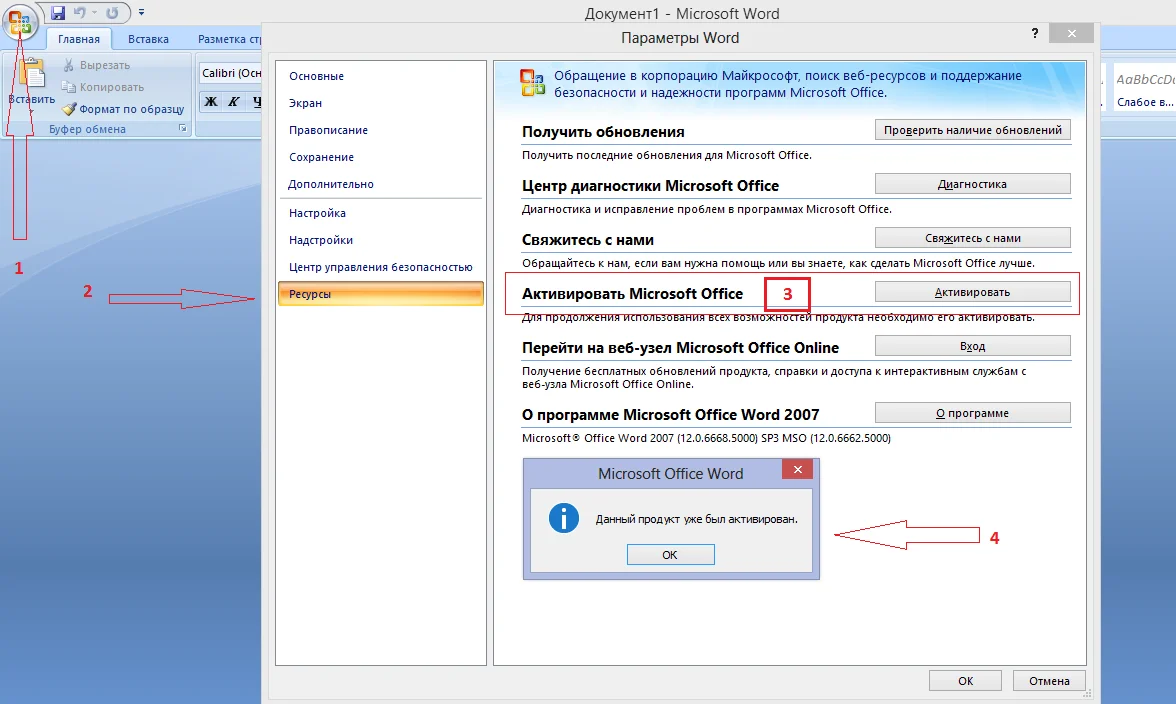
Task: Click Вырезать cut command
Action: [97, 65]
